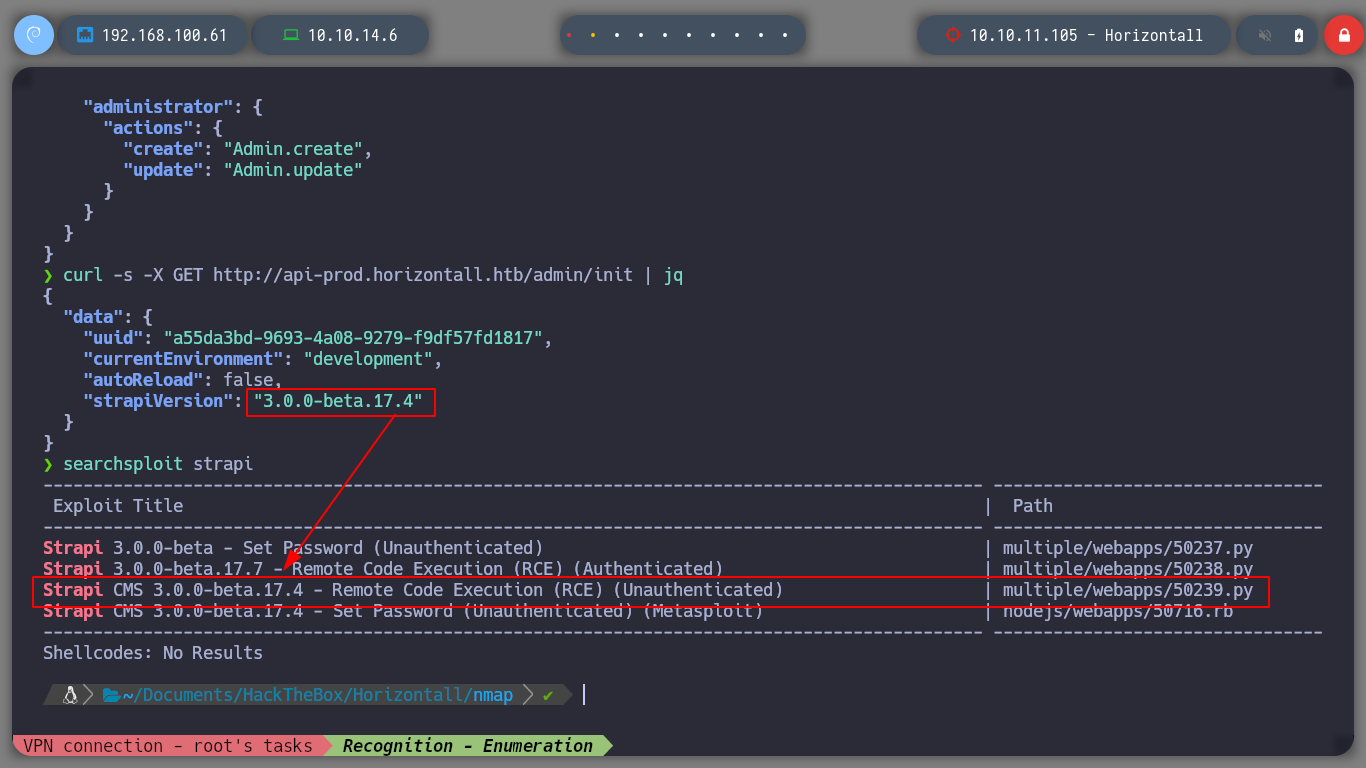Click the path nodejs/webapps/50716.rb
Image resolution: width=1366 pixels, height=768 pixels.
coord(1118,611)
